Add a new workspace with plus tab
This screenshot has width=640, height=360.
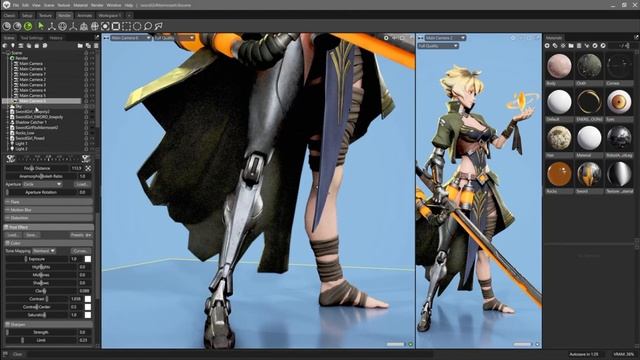click(129, 16)
